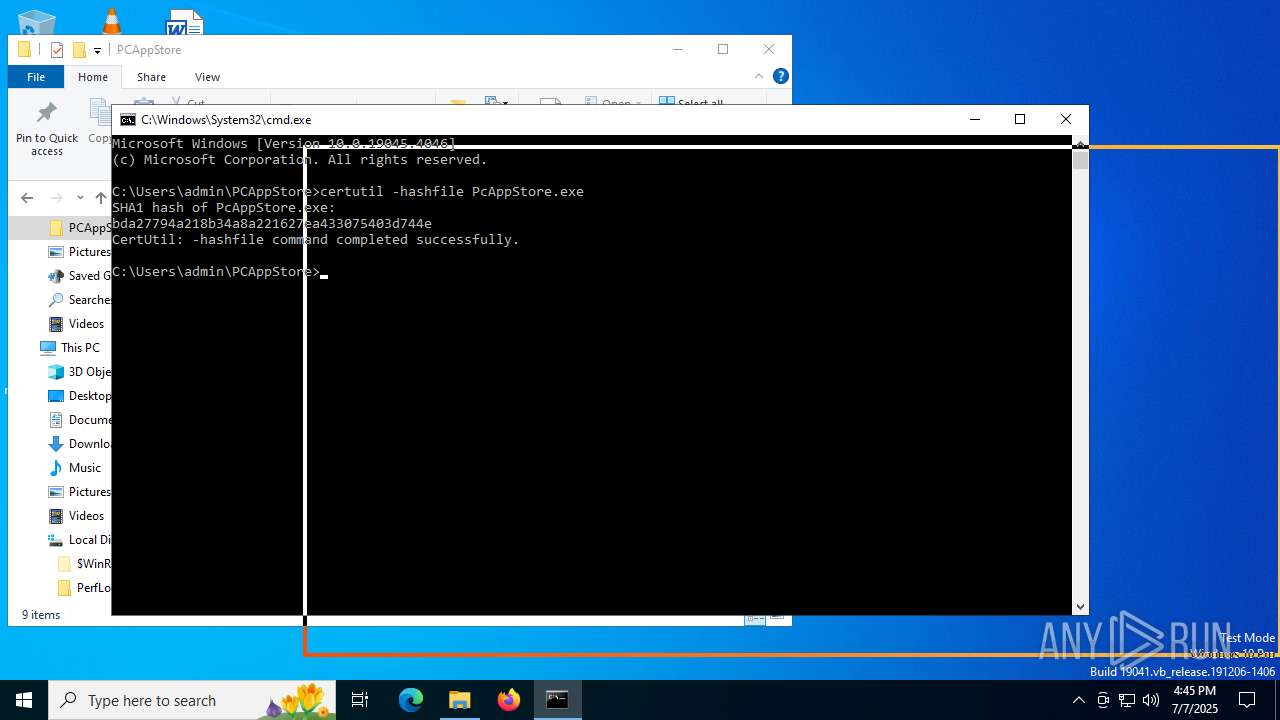Open the Customize Quick Access Toolbar dropdown
1280x720 pixels.
coord(97,50)
